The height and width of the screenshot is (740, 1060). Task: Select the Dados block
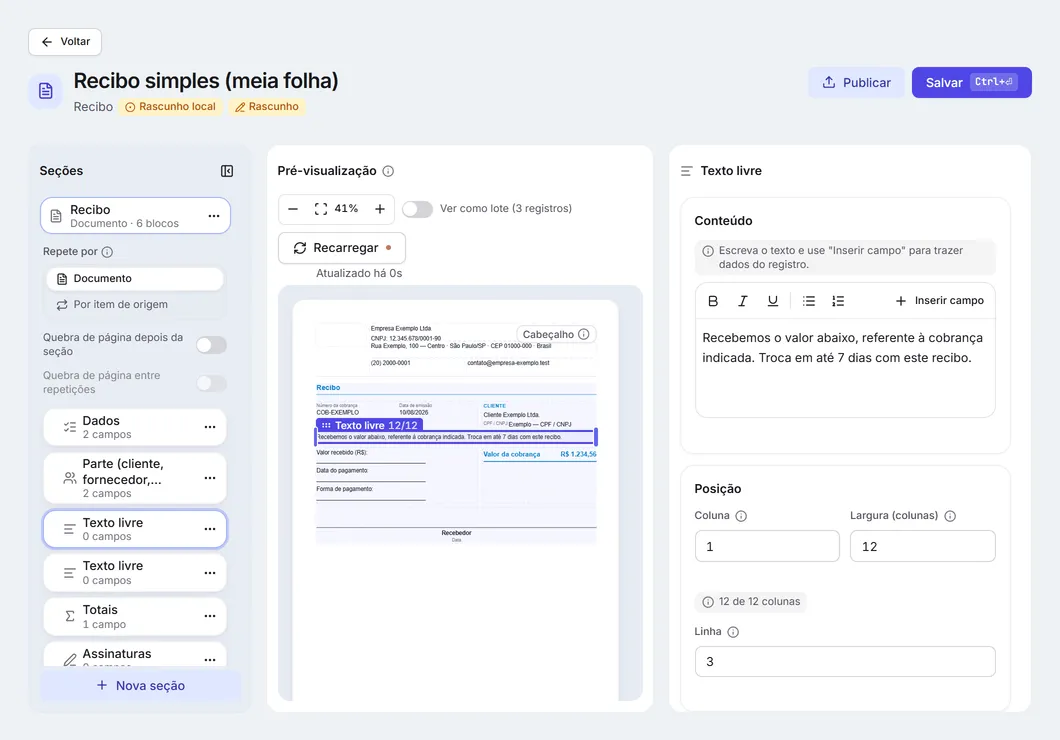pyautogui.click(x=135, y=427)
